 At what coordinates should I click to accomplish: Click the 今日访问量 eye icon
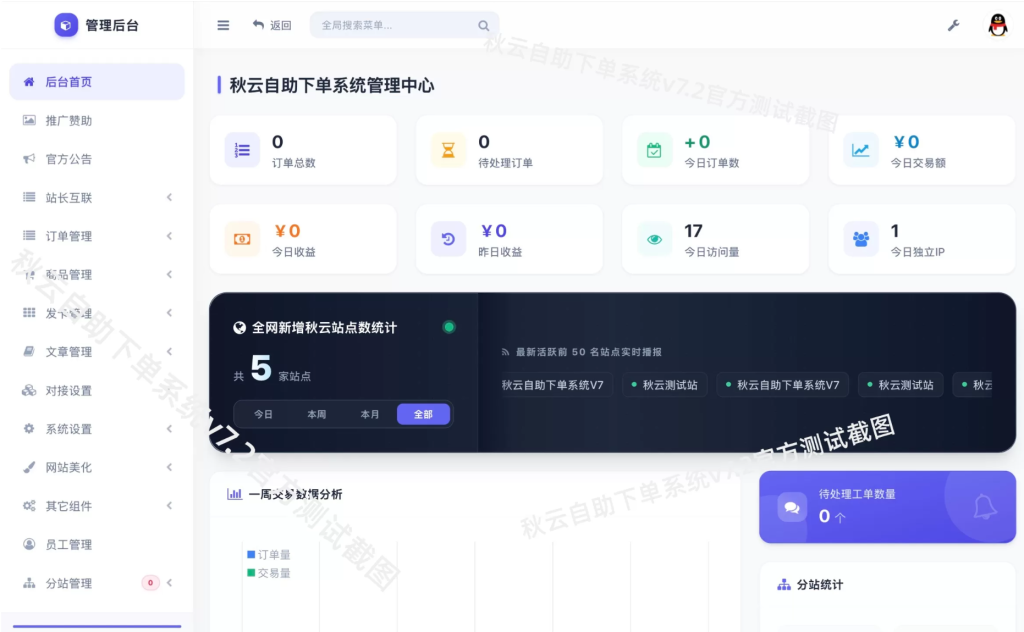pyautogui.click(x=654, y=239)
